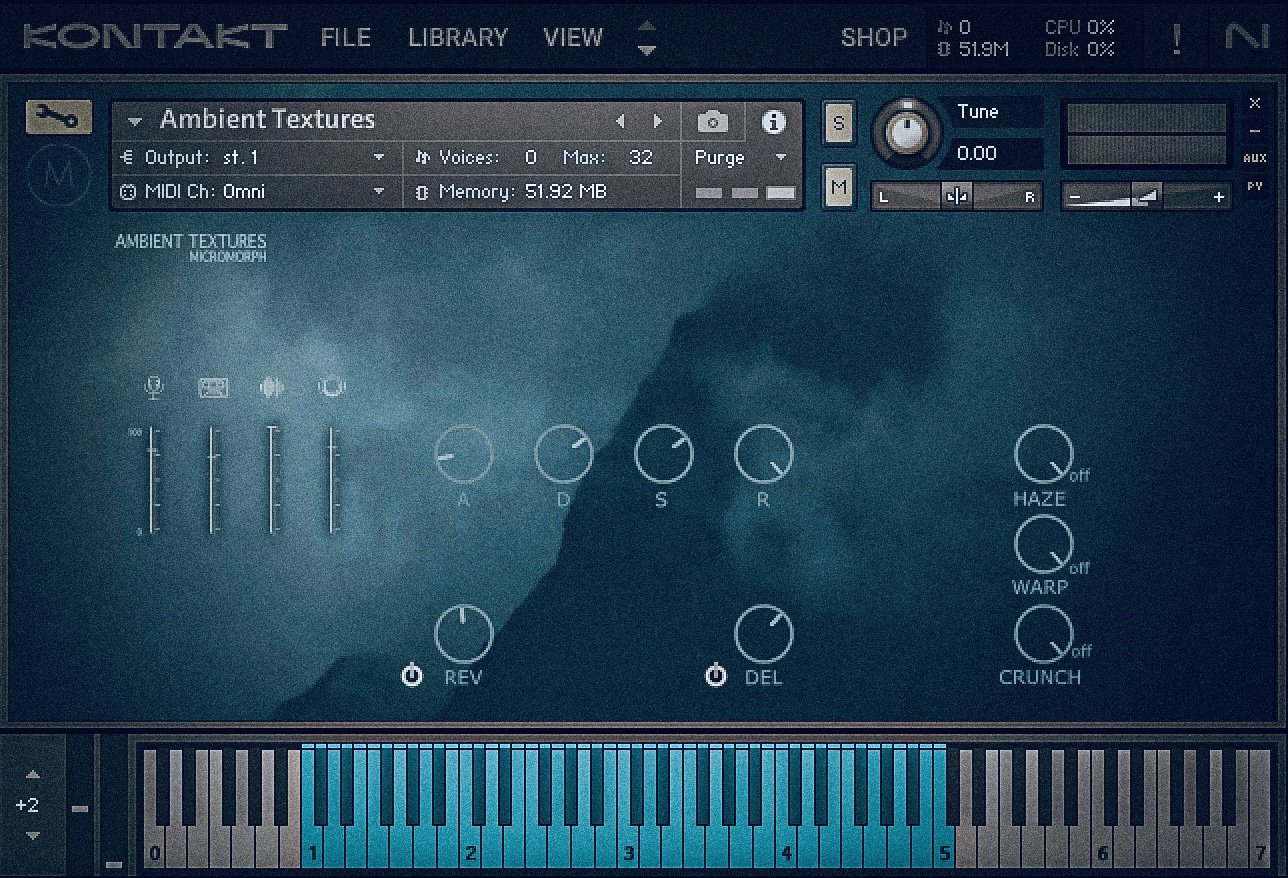Viewport: 1288px width, 878px height.
Task: Click the Voices note icon
Action: [422, 157]
